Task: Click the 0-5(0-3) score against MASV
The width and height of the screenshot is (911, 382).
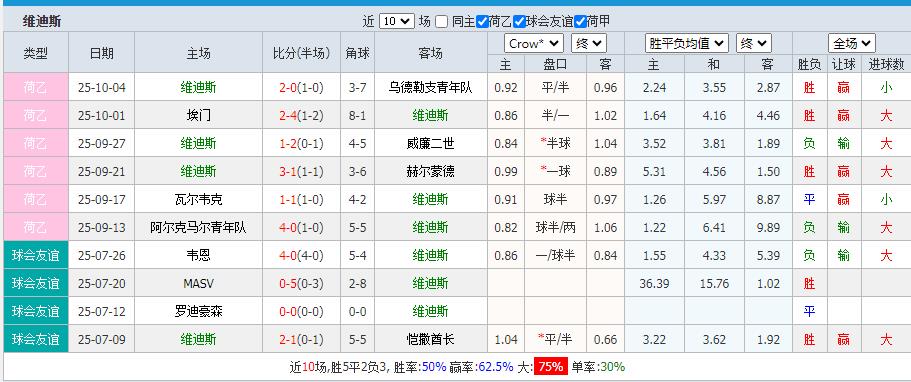Action: coord(301,283)
